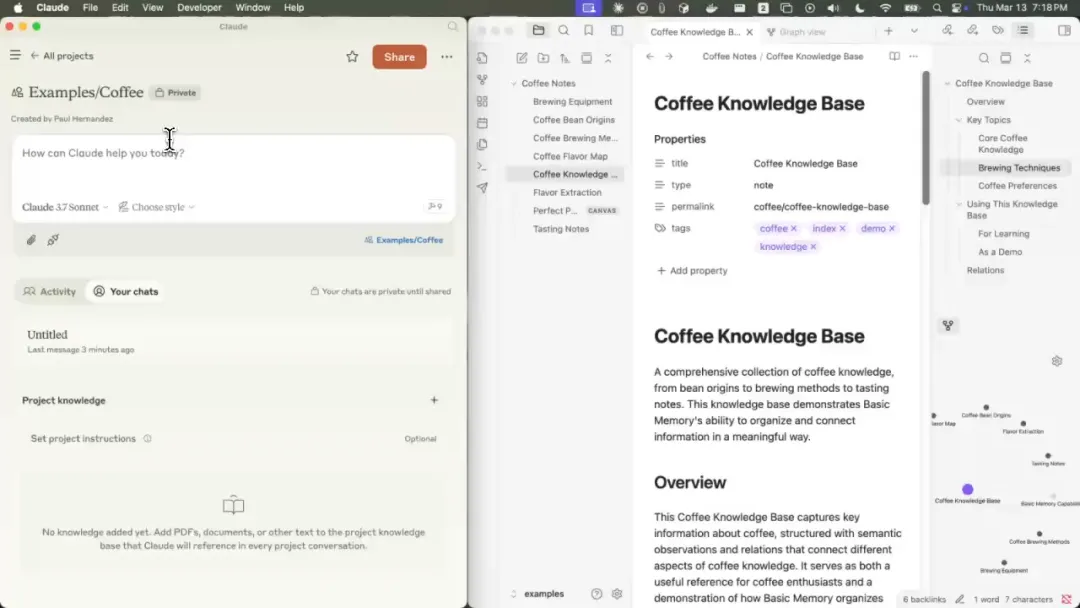The width and height of the screenshot is (1080, 608).
Task: Click Add property in note properties
Action: [692, 271]
